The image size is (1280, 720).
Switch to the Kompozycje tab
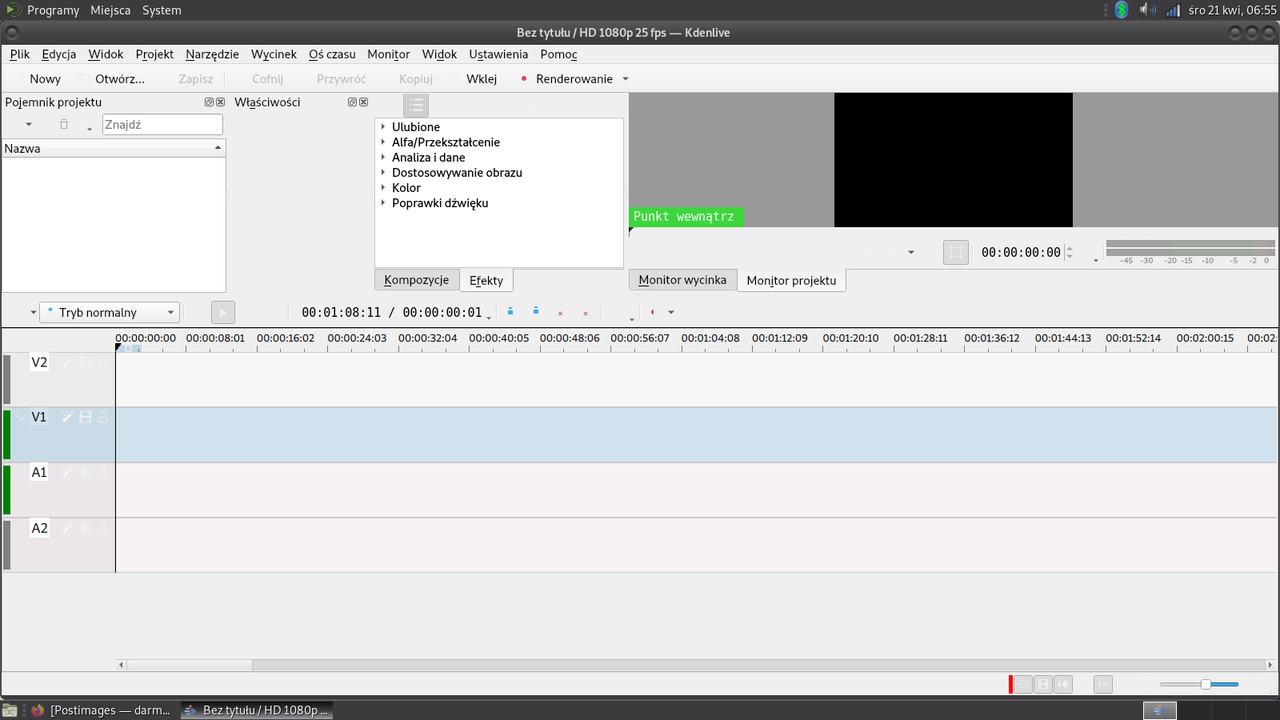417,280
